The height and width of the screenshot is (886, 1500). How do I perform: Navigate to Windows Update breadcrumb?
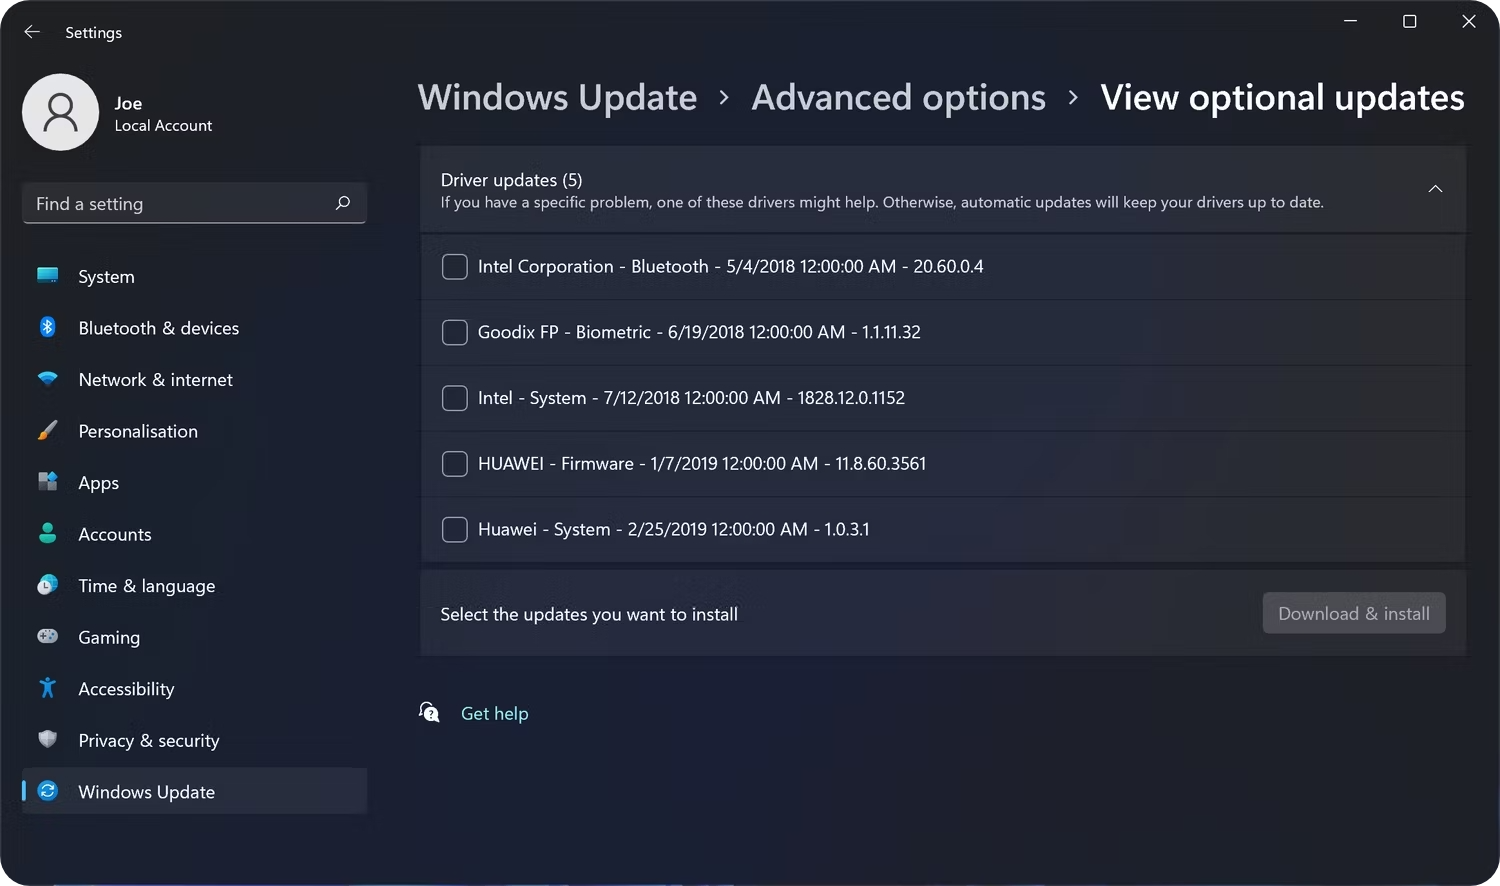pos(557,98)
